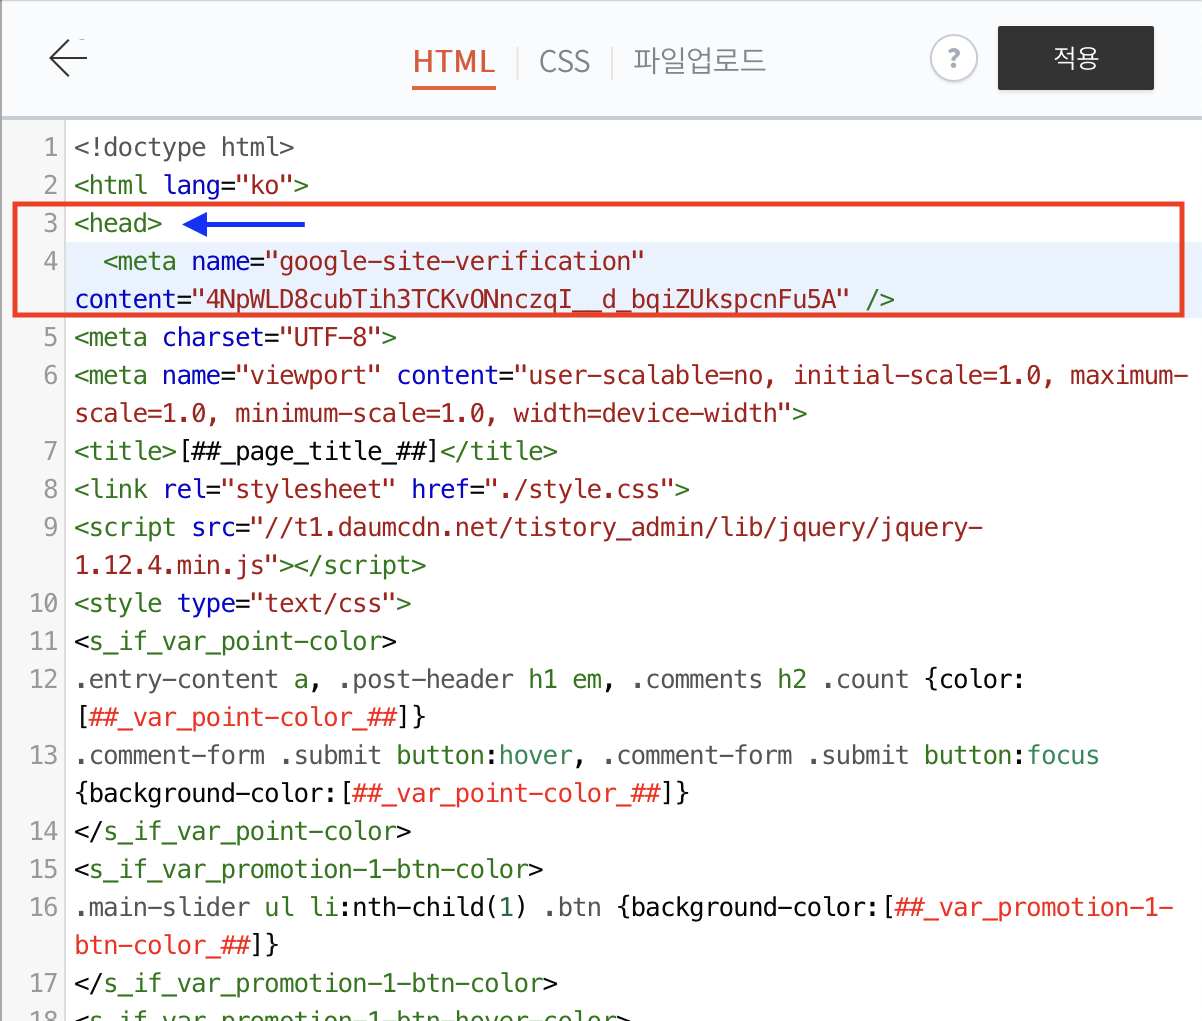This screenshot has height=1021, width=1202.
Task: Click the script src daumcdn jquery line
Action: 529,527
